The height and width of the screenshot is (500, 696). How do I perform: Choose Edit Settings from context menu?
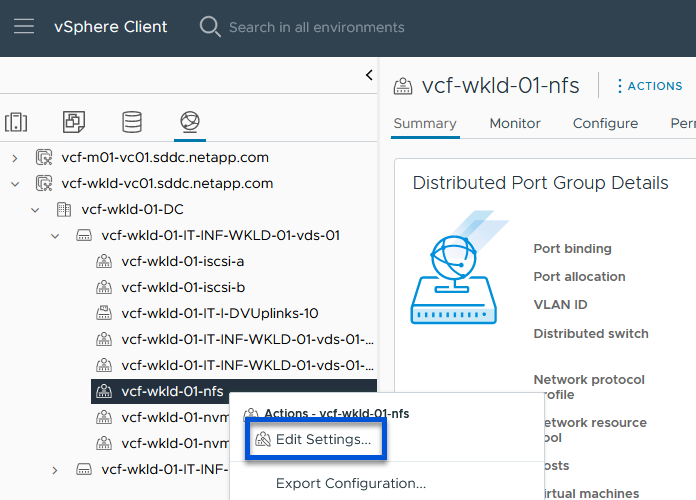point(323,439)
